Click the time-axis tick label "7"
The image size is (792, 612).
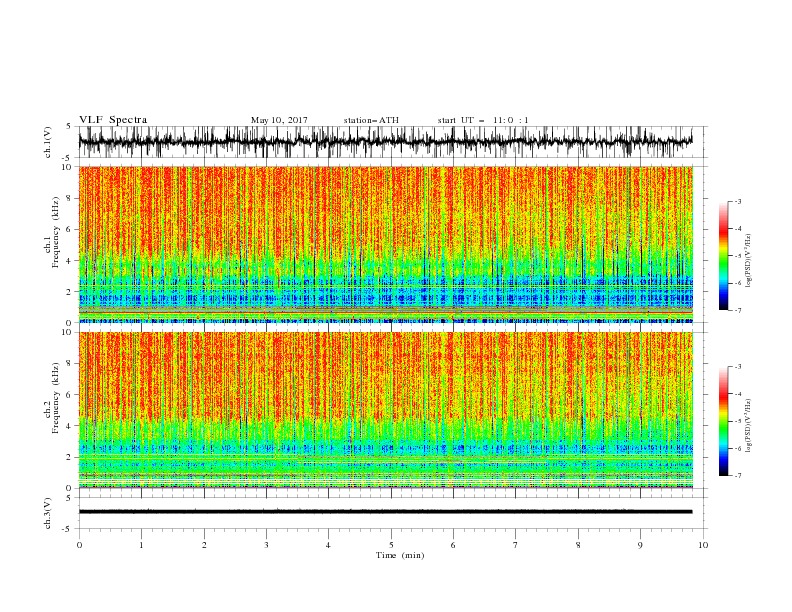coord(516,545)
